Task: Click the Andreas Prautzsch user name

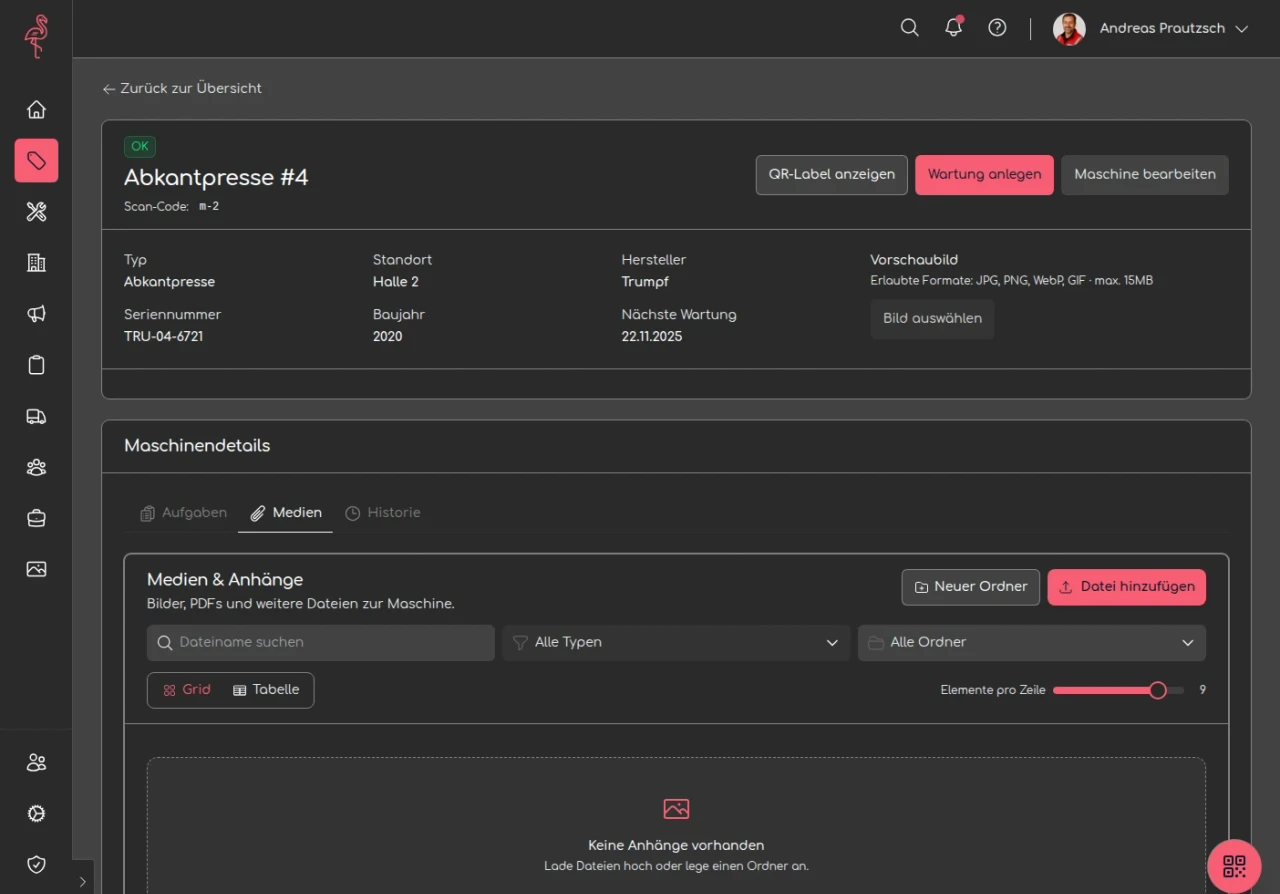Action: [1162, 29]
